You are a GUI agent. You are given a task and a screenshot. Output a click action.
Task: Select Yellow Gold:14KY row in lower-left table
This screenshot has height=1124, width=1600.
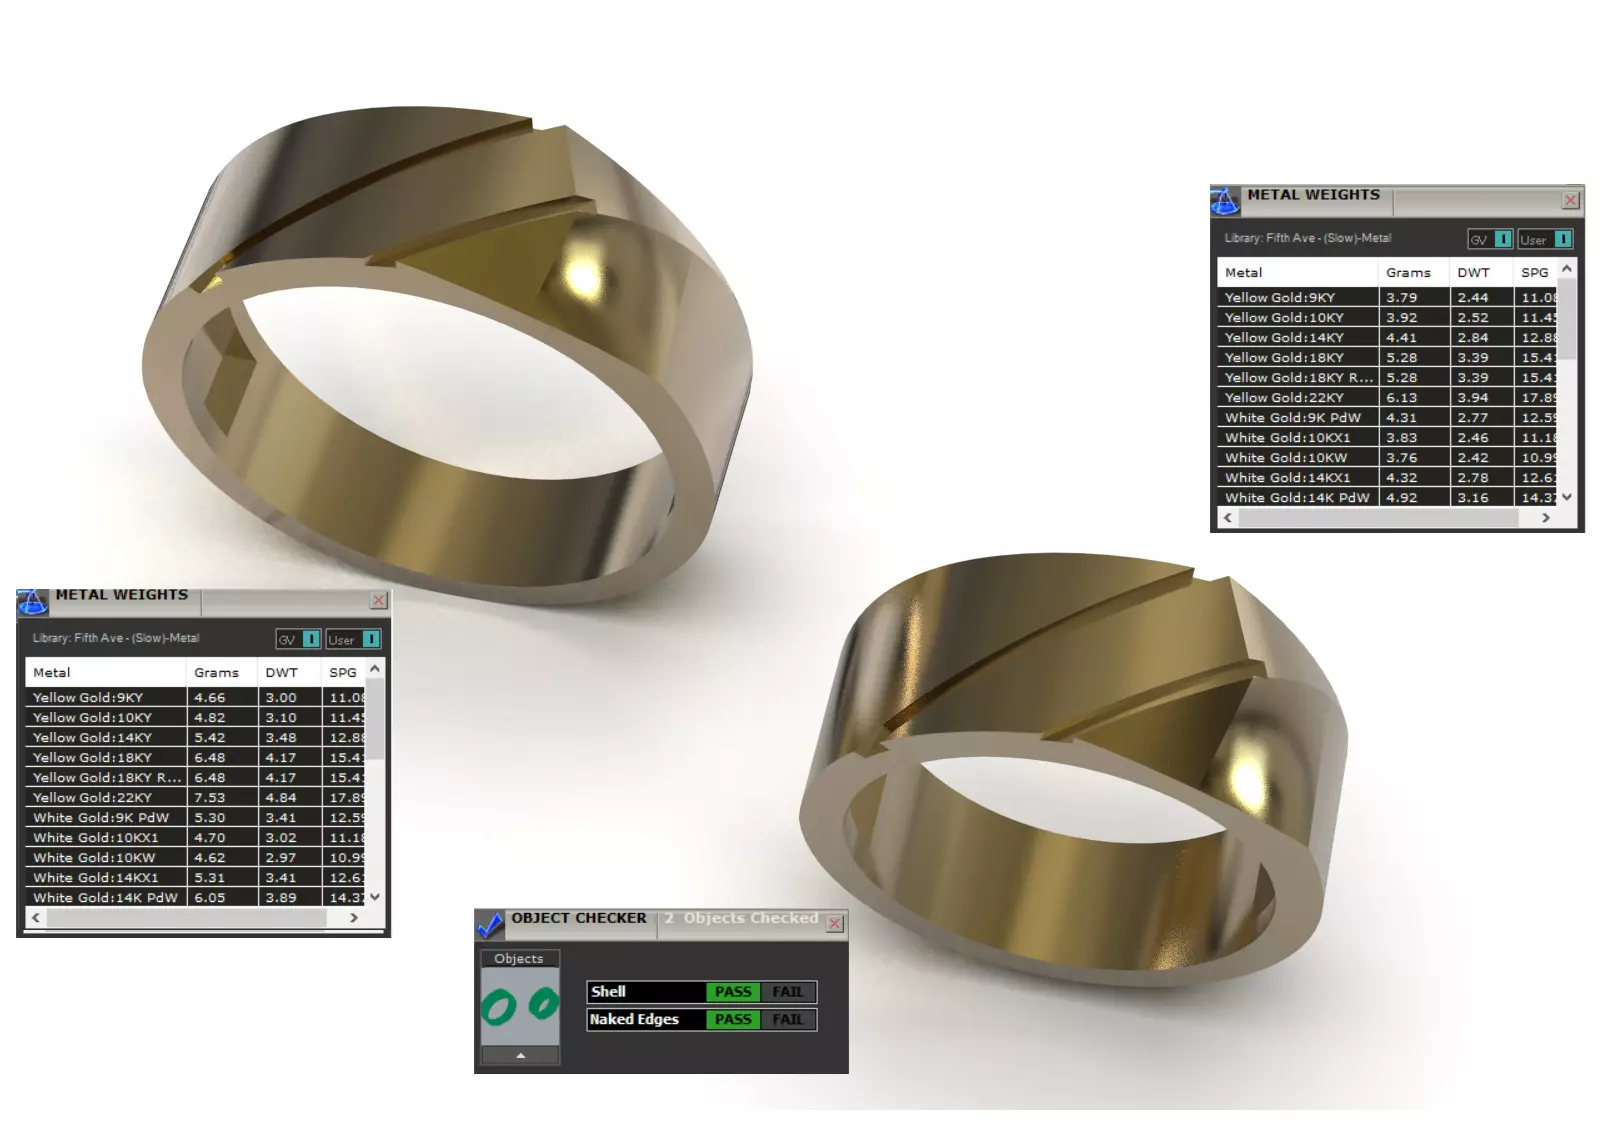pos(195,737)
